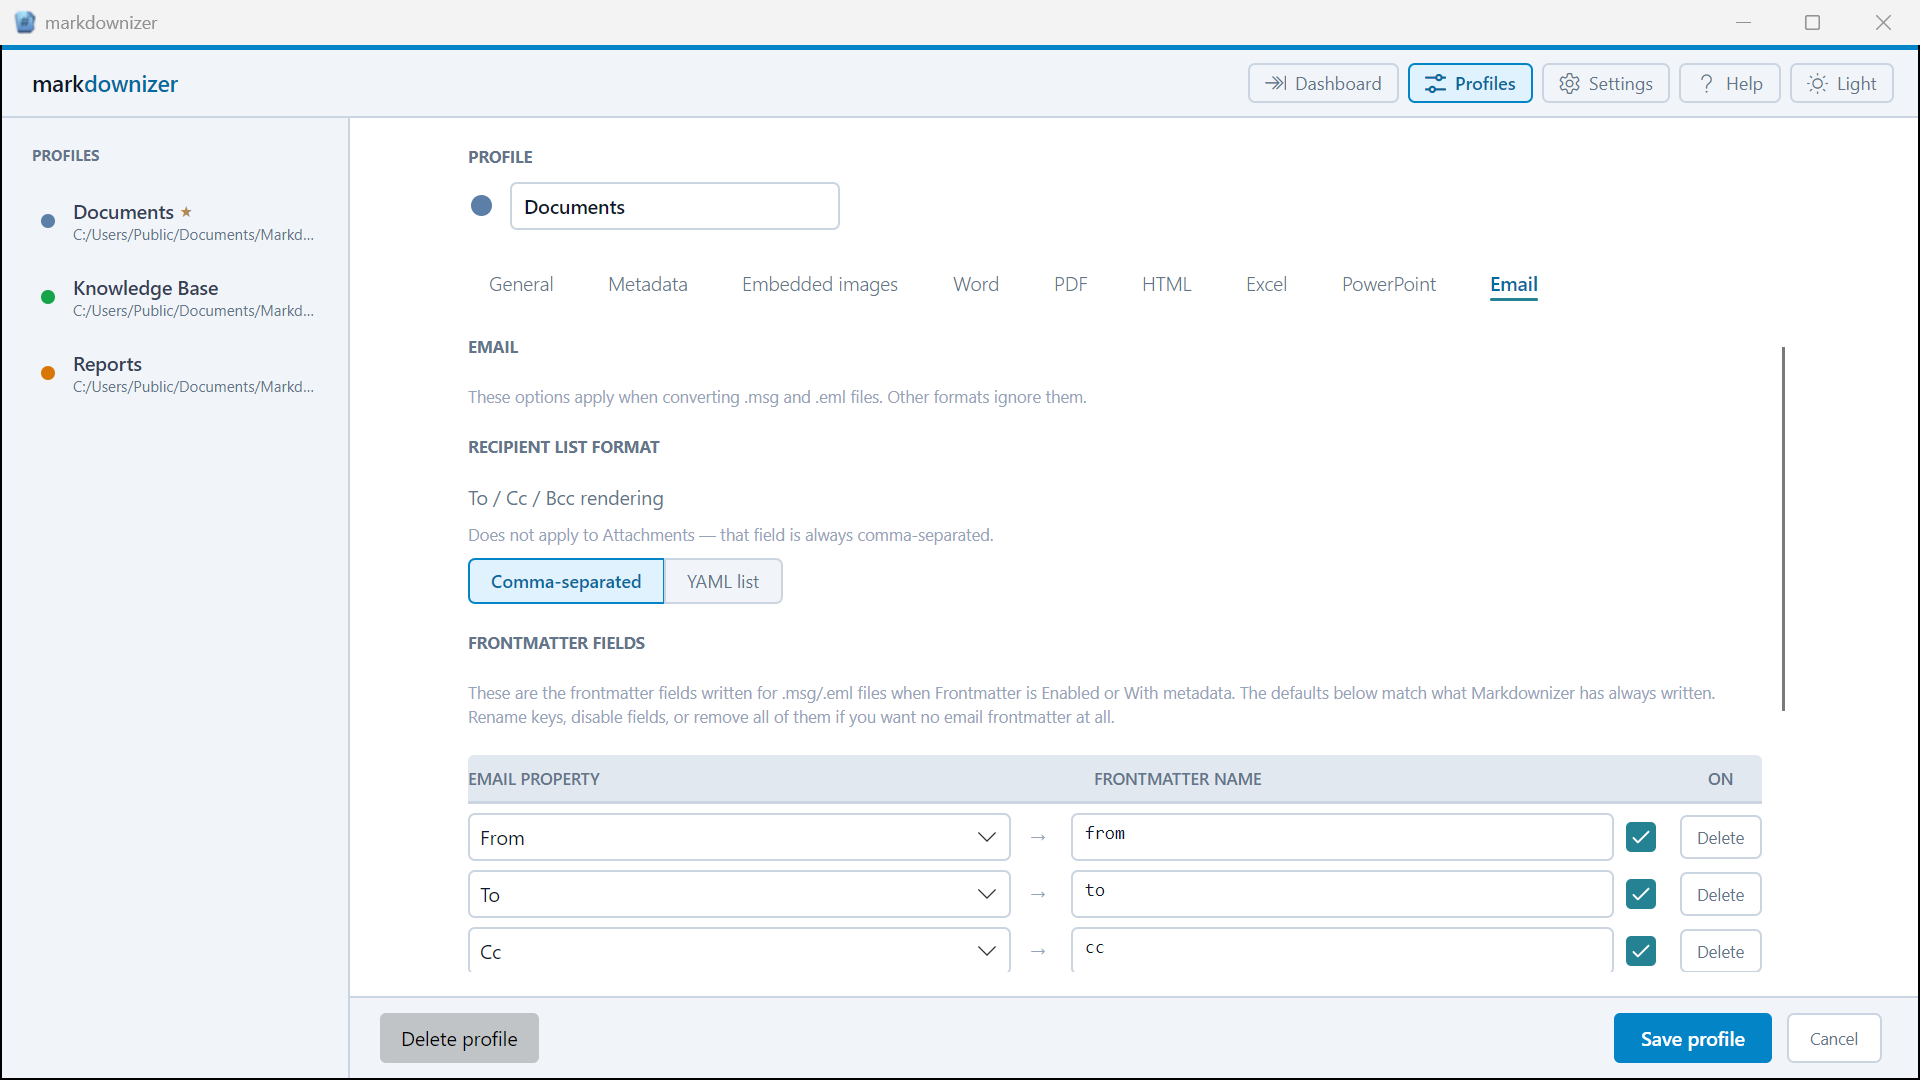Click the Save profile button

(x=1692, y=1038)
